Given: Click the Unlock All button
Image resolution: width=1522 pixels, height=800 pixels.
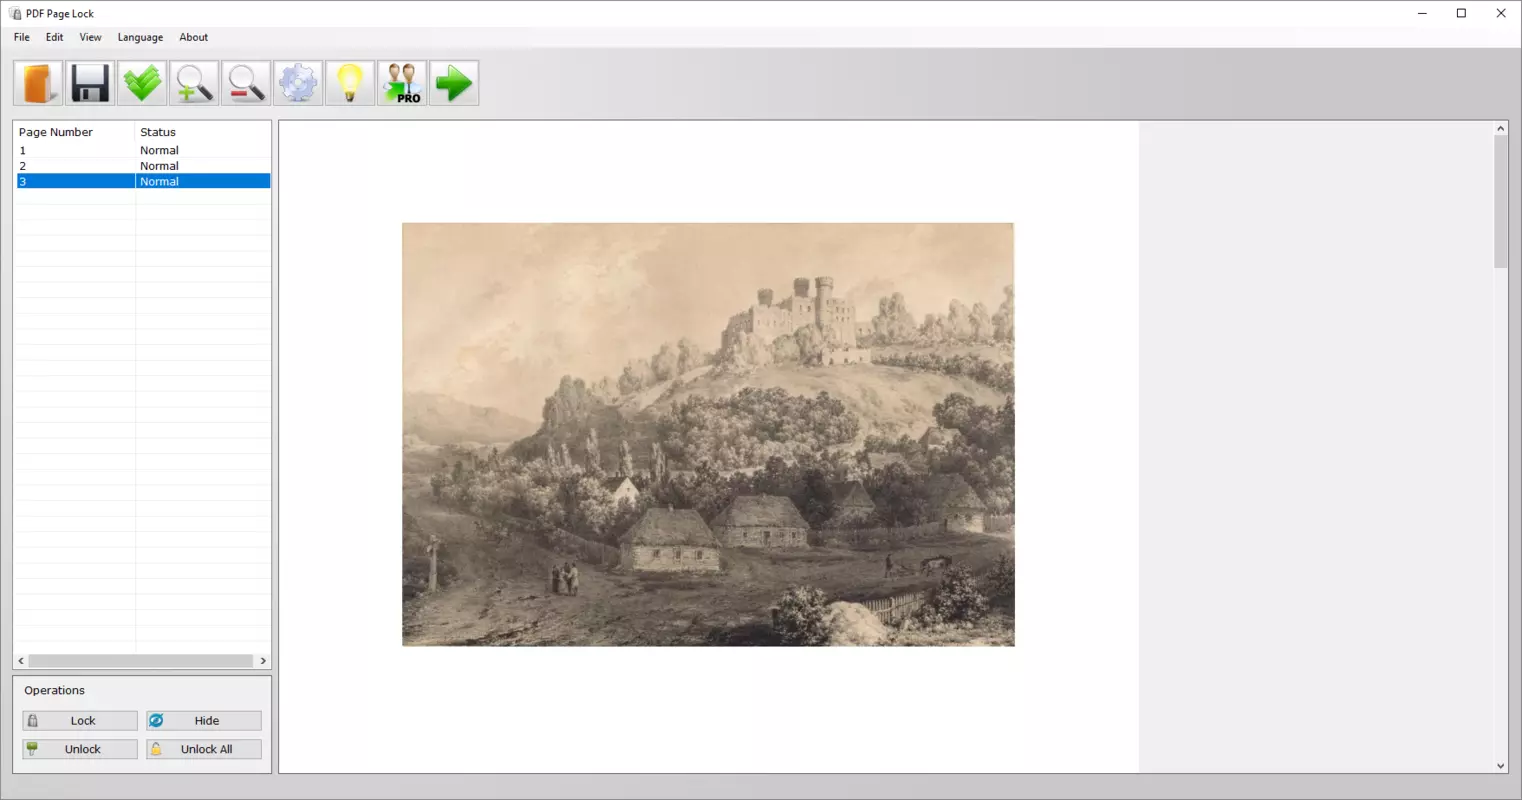Looking at the screenshot, I should point(204,749).
